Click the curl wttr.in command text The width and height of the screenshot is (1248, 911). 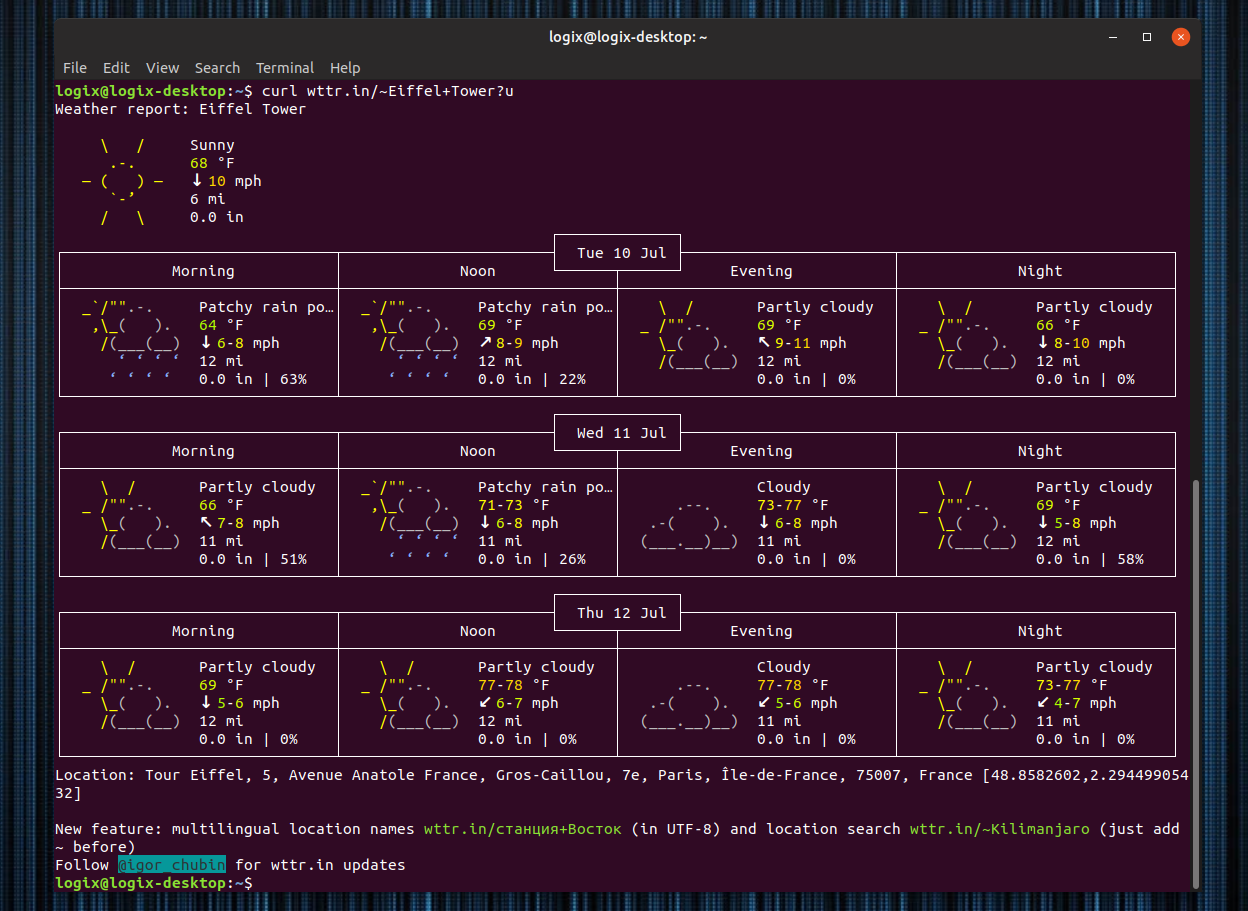[x=390, y=90]
